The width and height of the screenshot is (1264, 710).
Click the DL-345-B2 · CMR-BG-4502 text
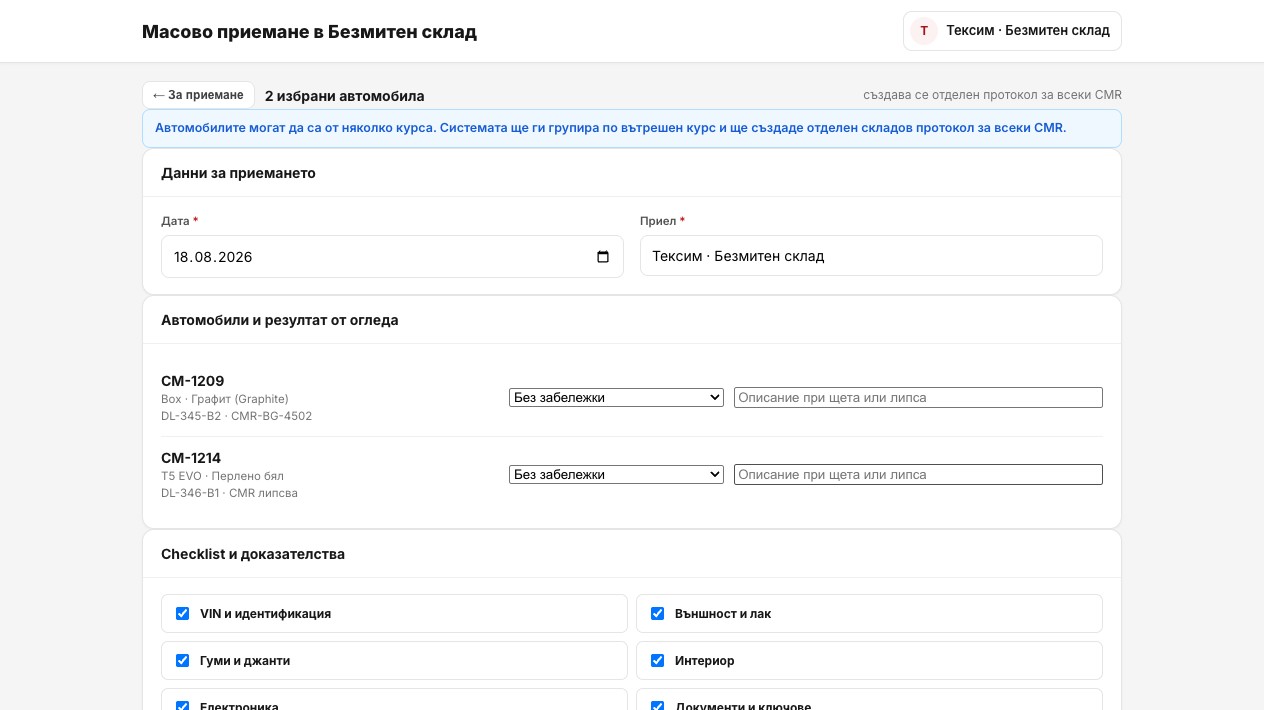(x=236, y=416)
